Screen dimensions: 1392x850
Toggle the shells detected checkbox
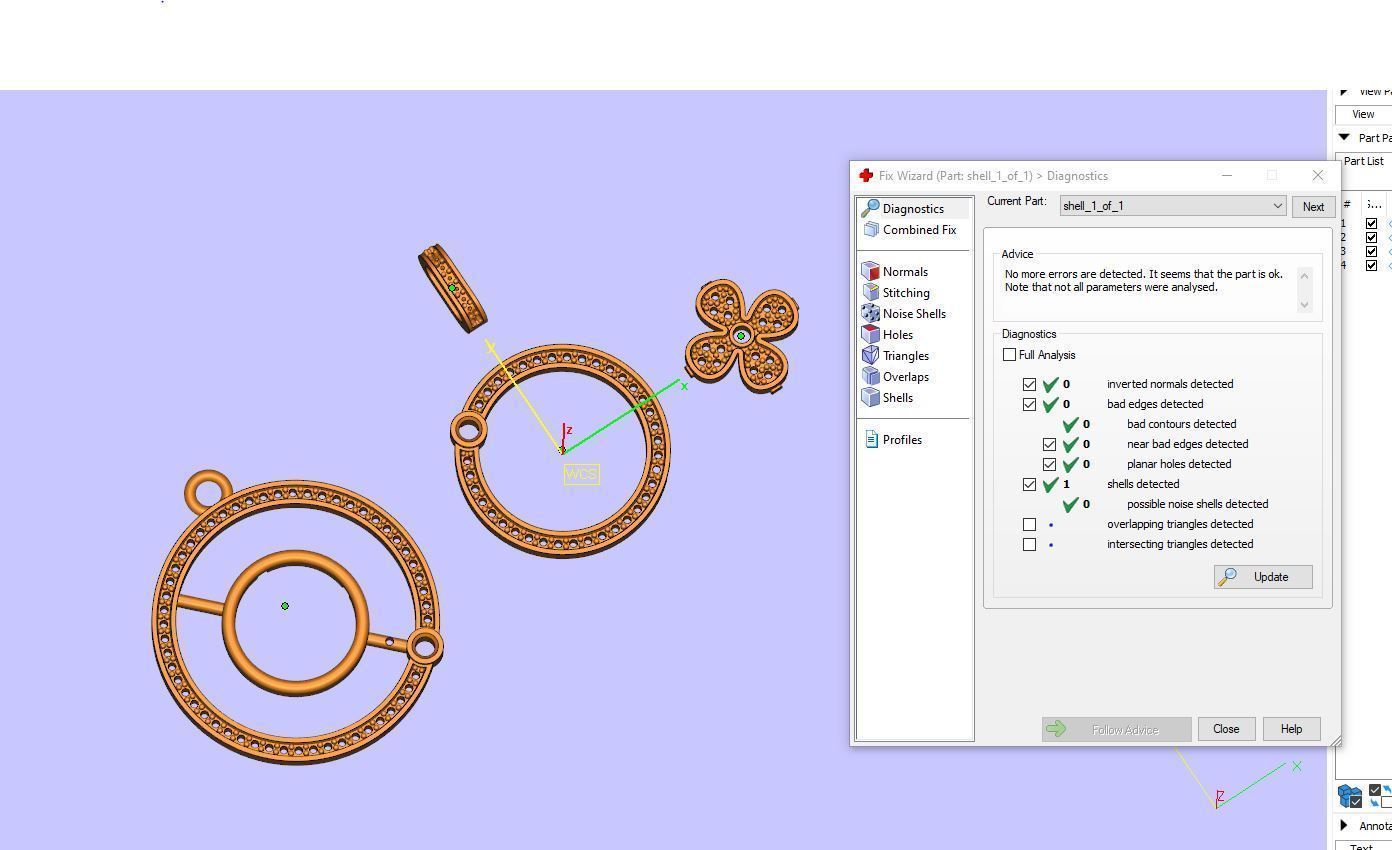pos(1029,484)
